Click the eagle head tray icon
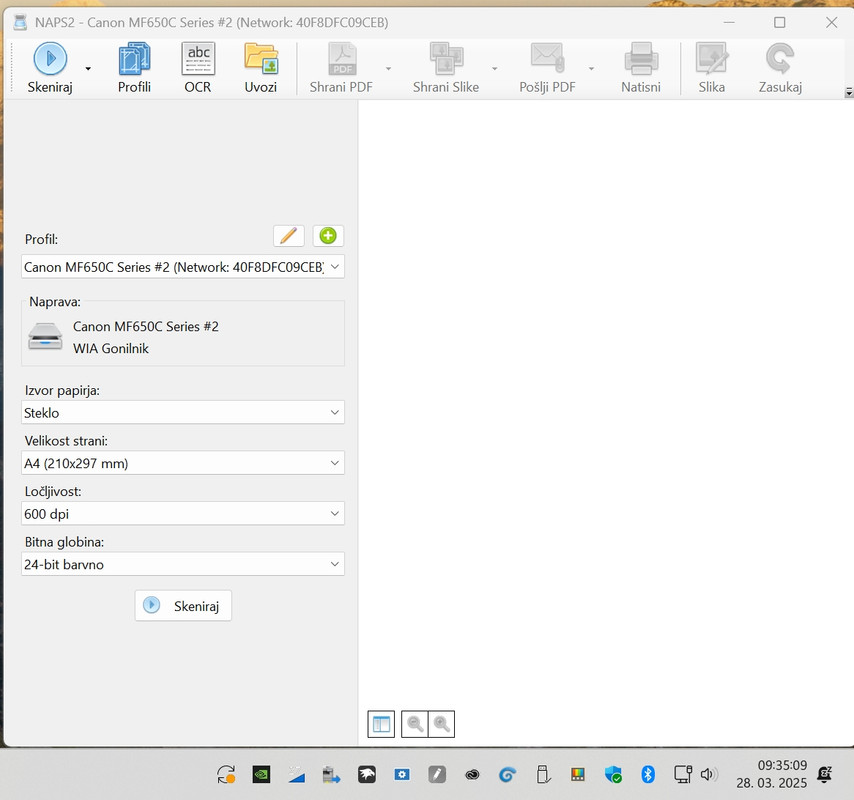The height and width of the screenshot is (800, 854). (367, 774)
